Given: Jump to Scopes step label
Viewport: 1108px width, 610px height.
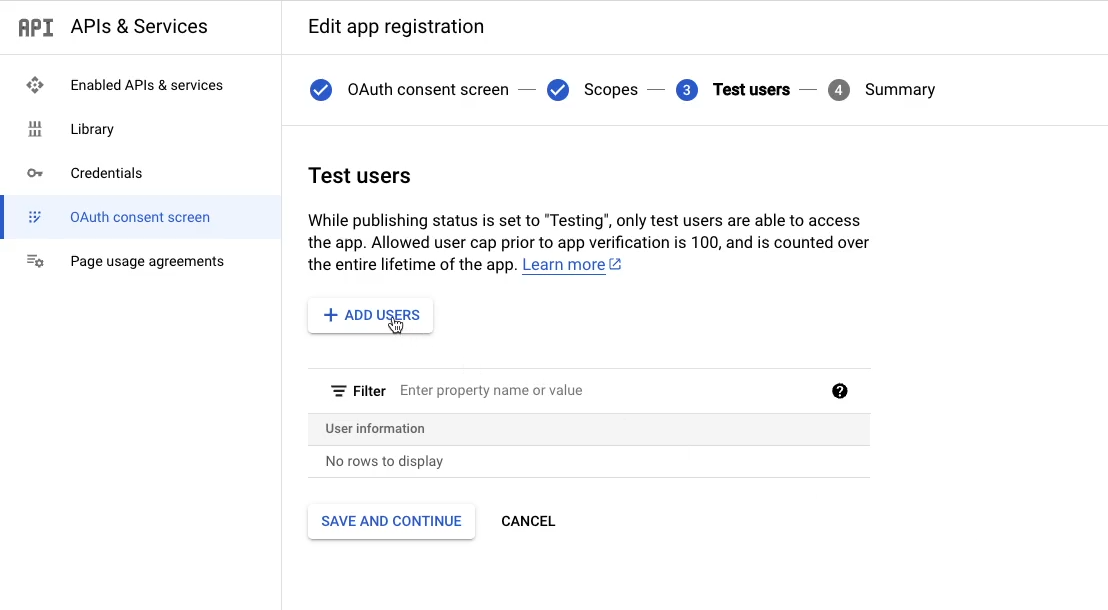Looking at the screenshot, I should (x=611, y=90).
